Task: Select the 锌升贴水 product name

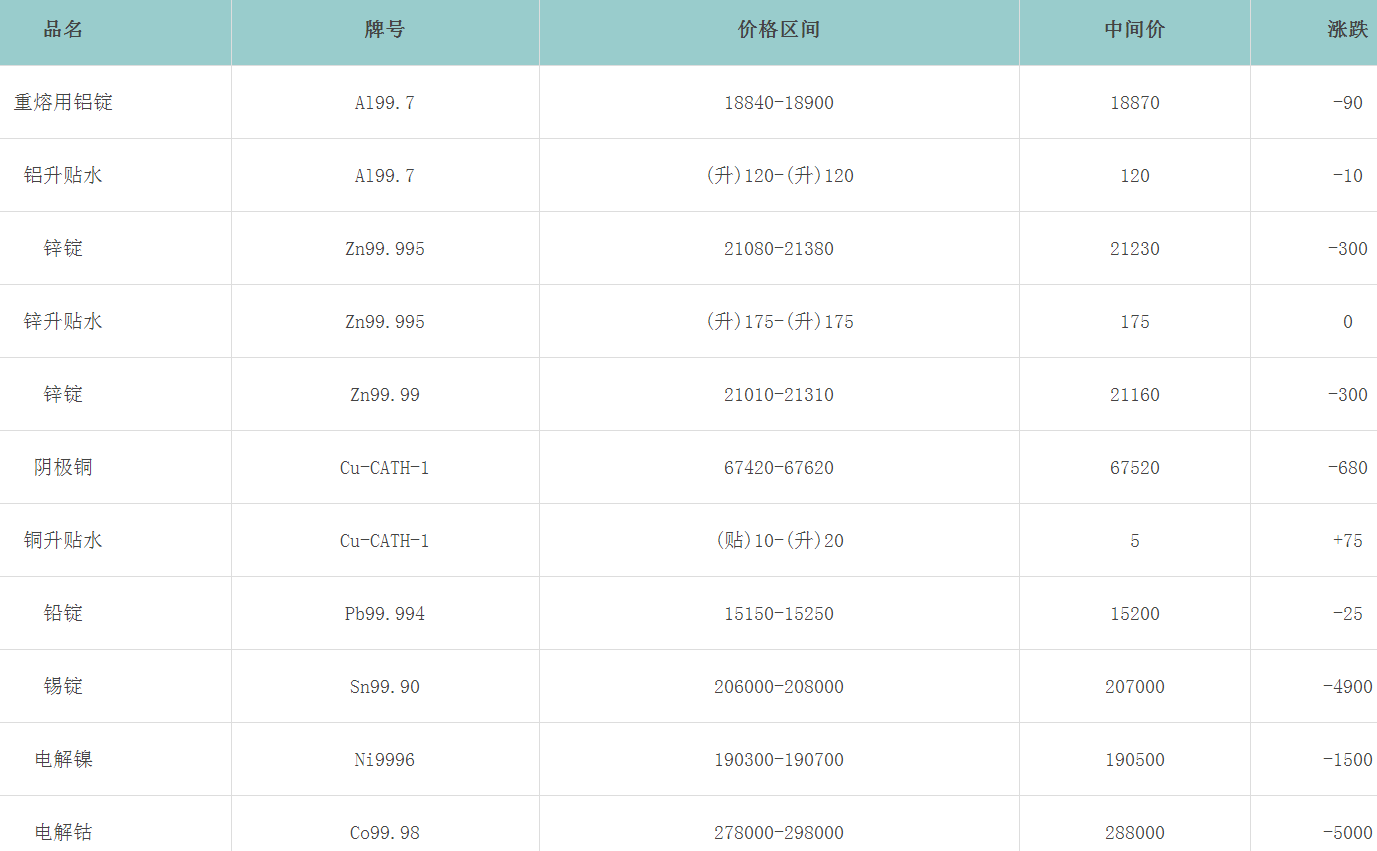Action: point(63,321)
